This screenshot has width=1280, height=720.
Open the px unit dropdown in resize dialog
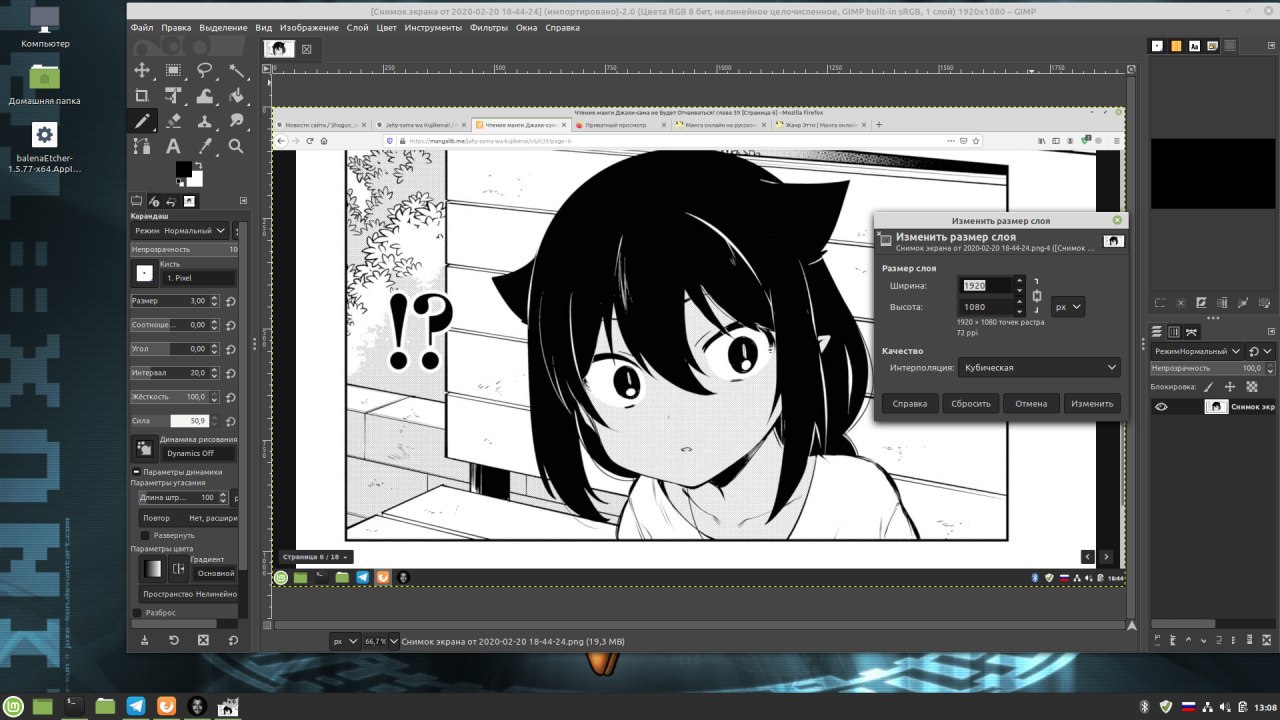(1068, 307)
